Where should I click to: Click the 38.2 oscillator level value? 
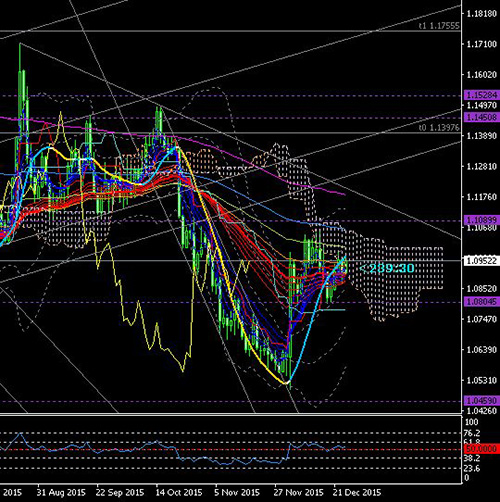pos(472,458)
